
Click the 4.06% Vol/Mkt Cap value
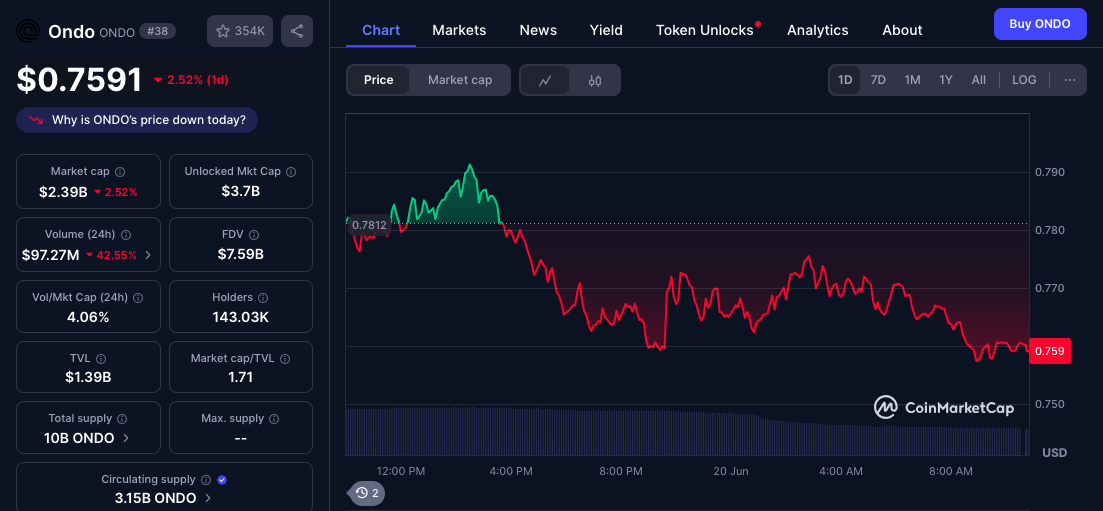89,317
